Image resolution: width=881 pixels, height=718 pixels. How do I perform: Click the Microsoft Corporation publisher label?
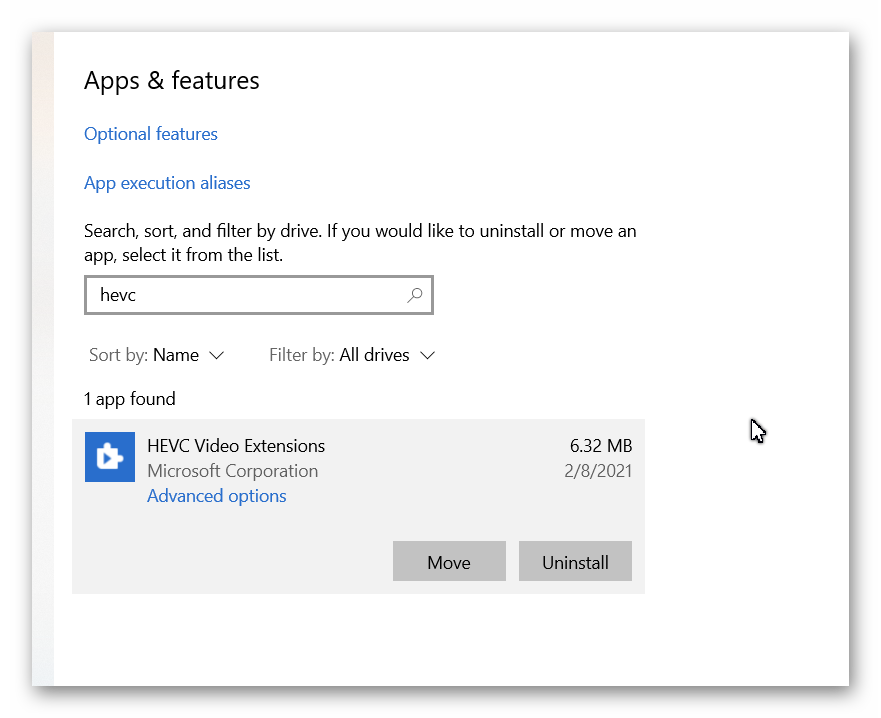point(233,471)
